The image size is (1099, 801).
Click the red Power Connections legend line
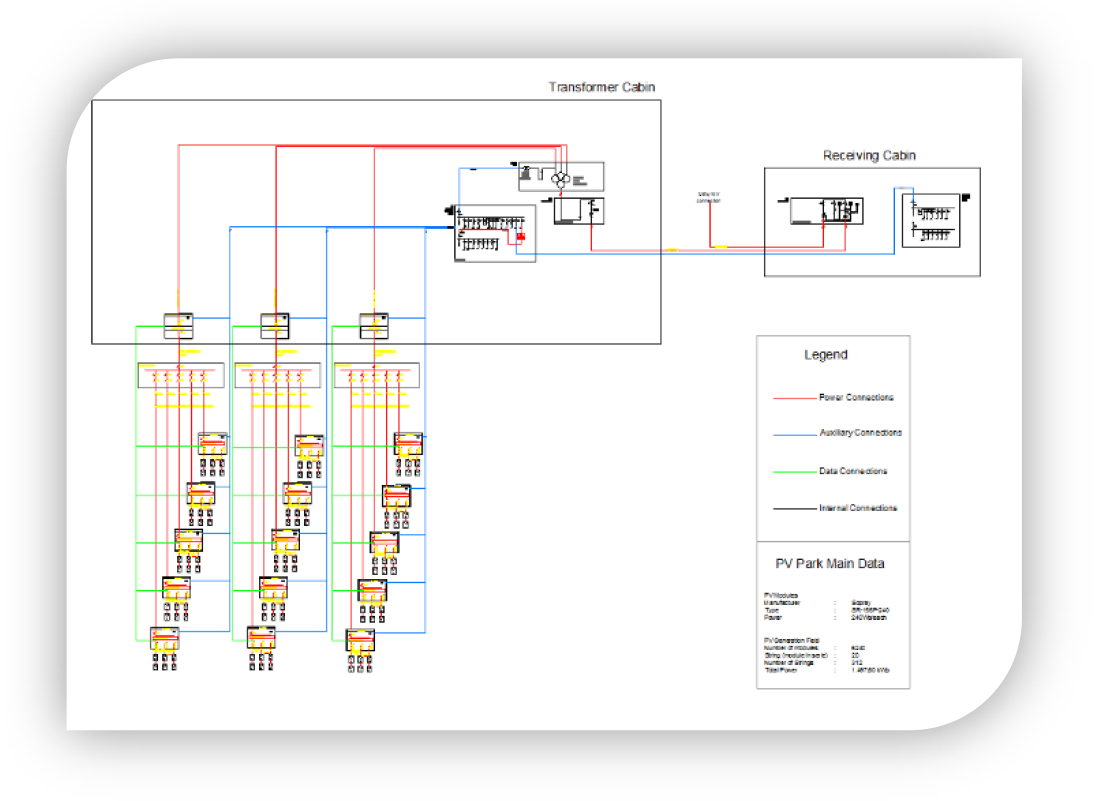(x=796, y=398)
